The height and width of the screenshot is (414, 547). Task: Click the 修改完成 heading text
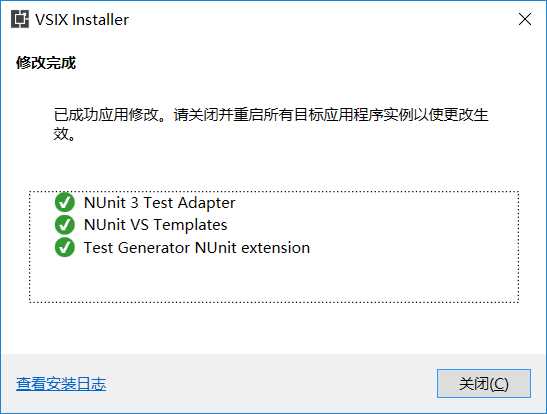[46, 63]
